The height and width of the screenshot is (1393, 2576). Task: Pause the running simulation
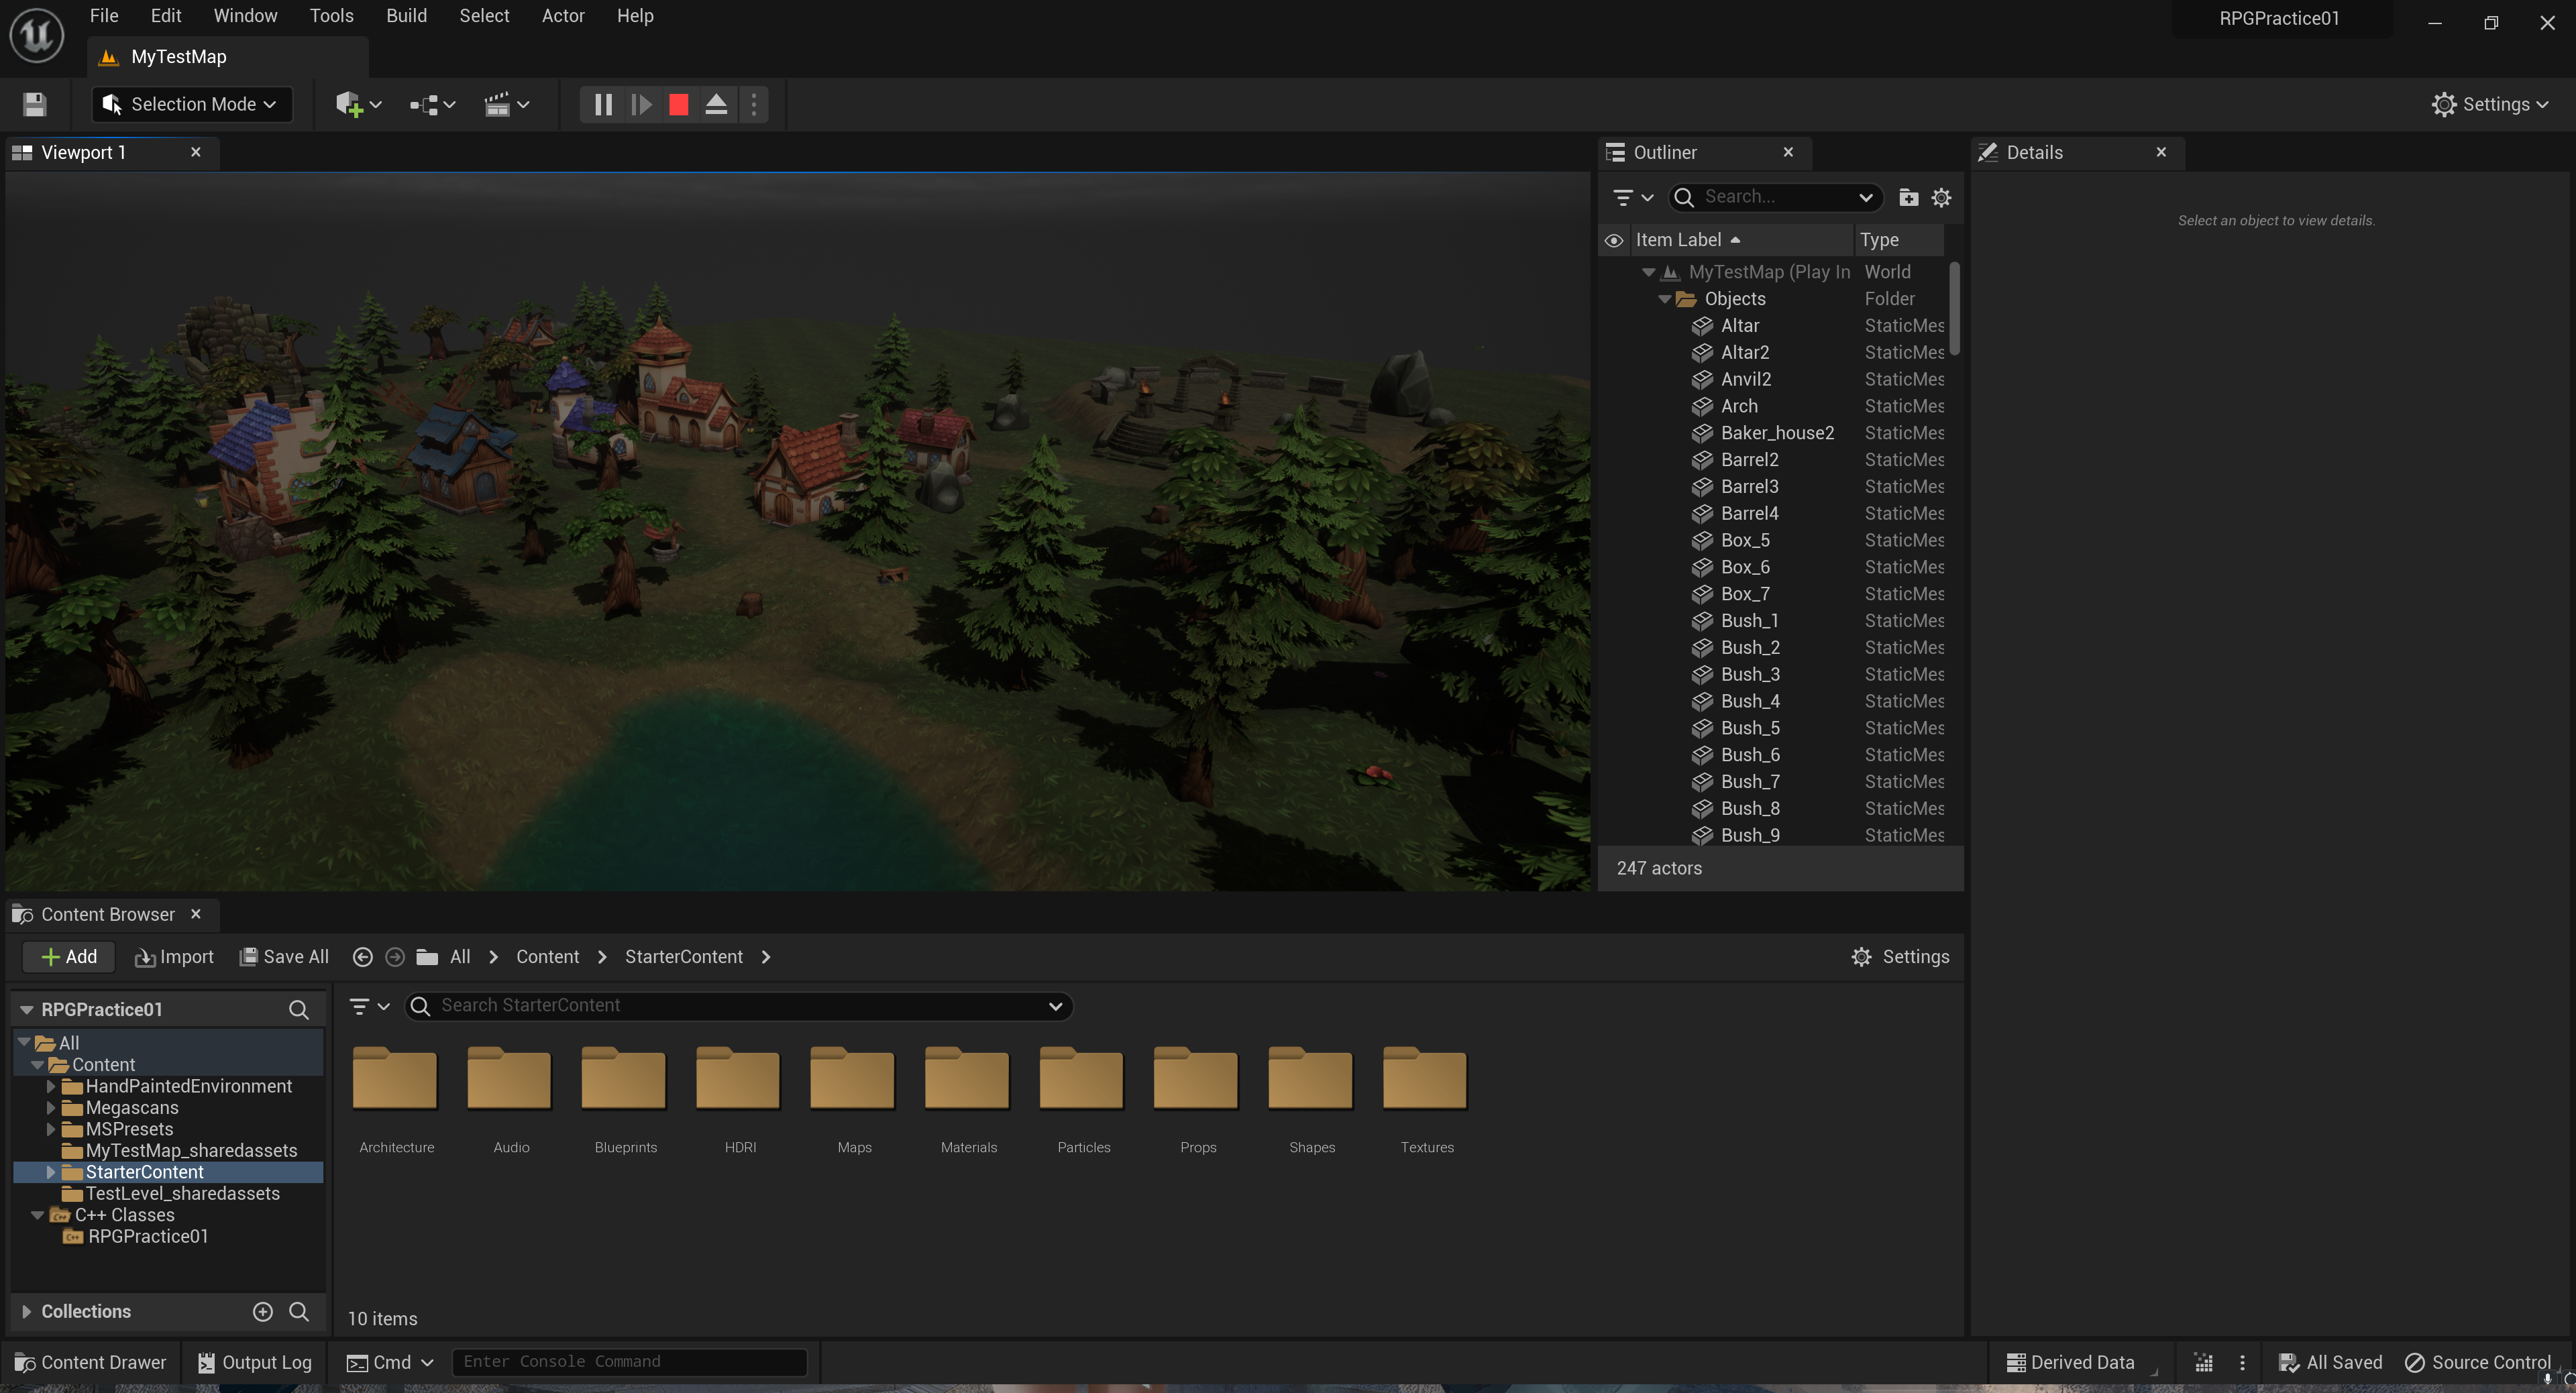tap(603, 104)
